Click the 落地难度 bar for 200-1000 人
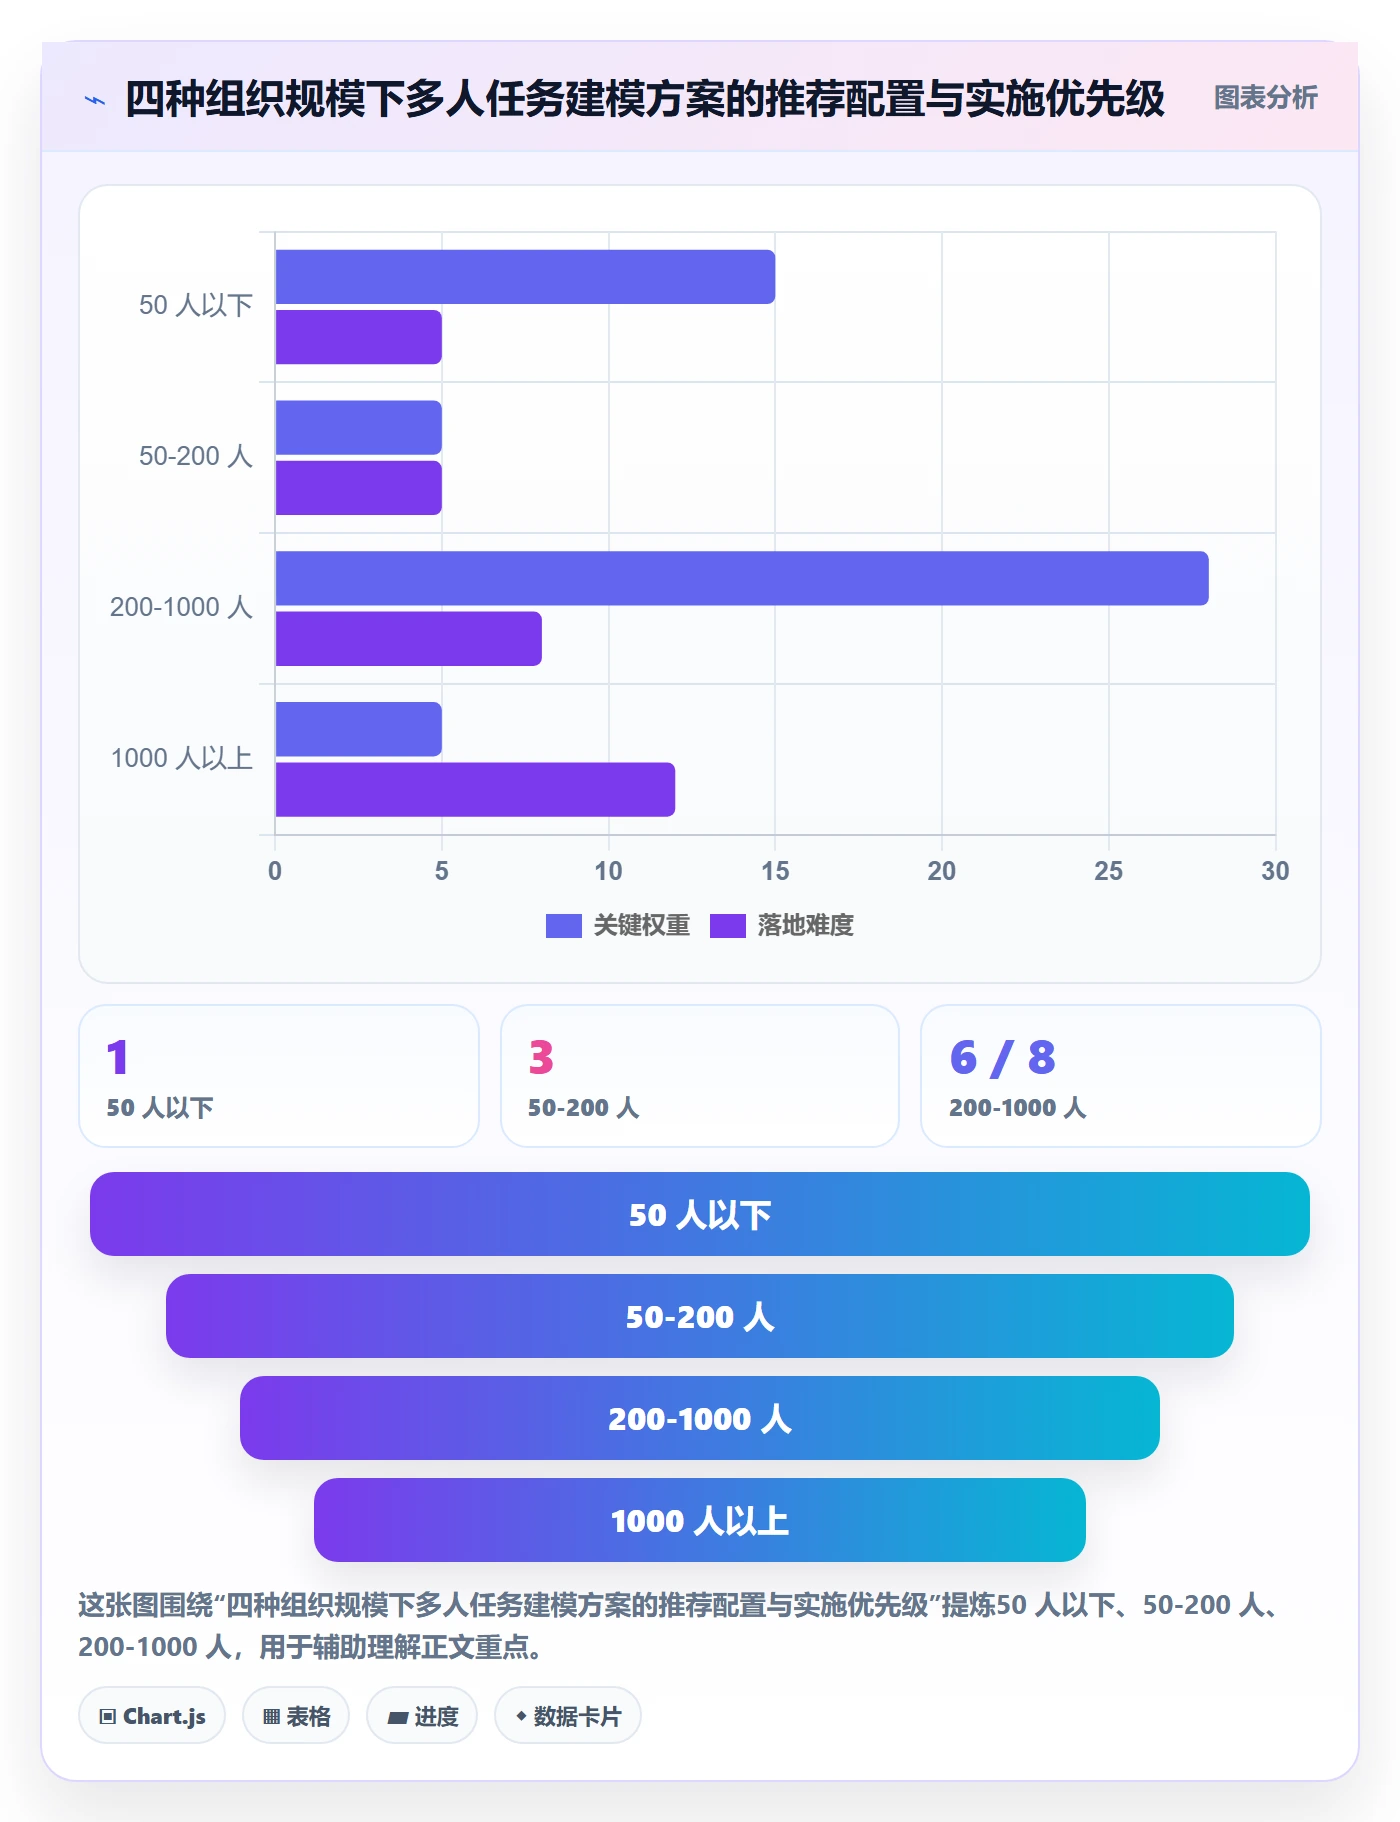This screenshot has width=1400, height=1822. click(408, 639)
